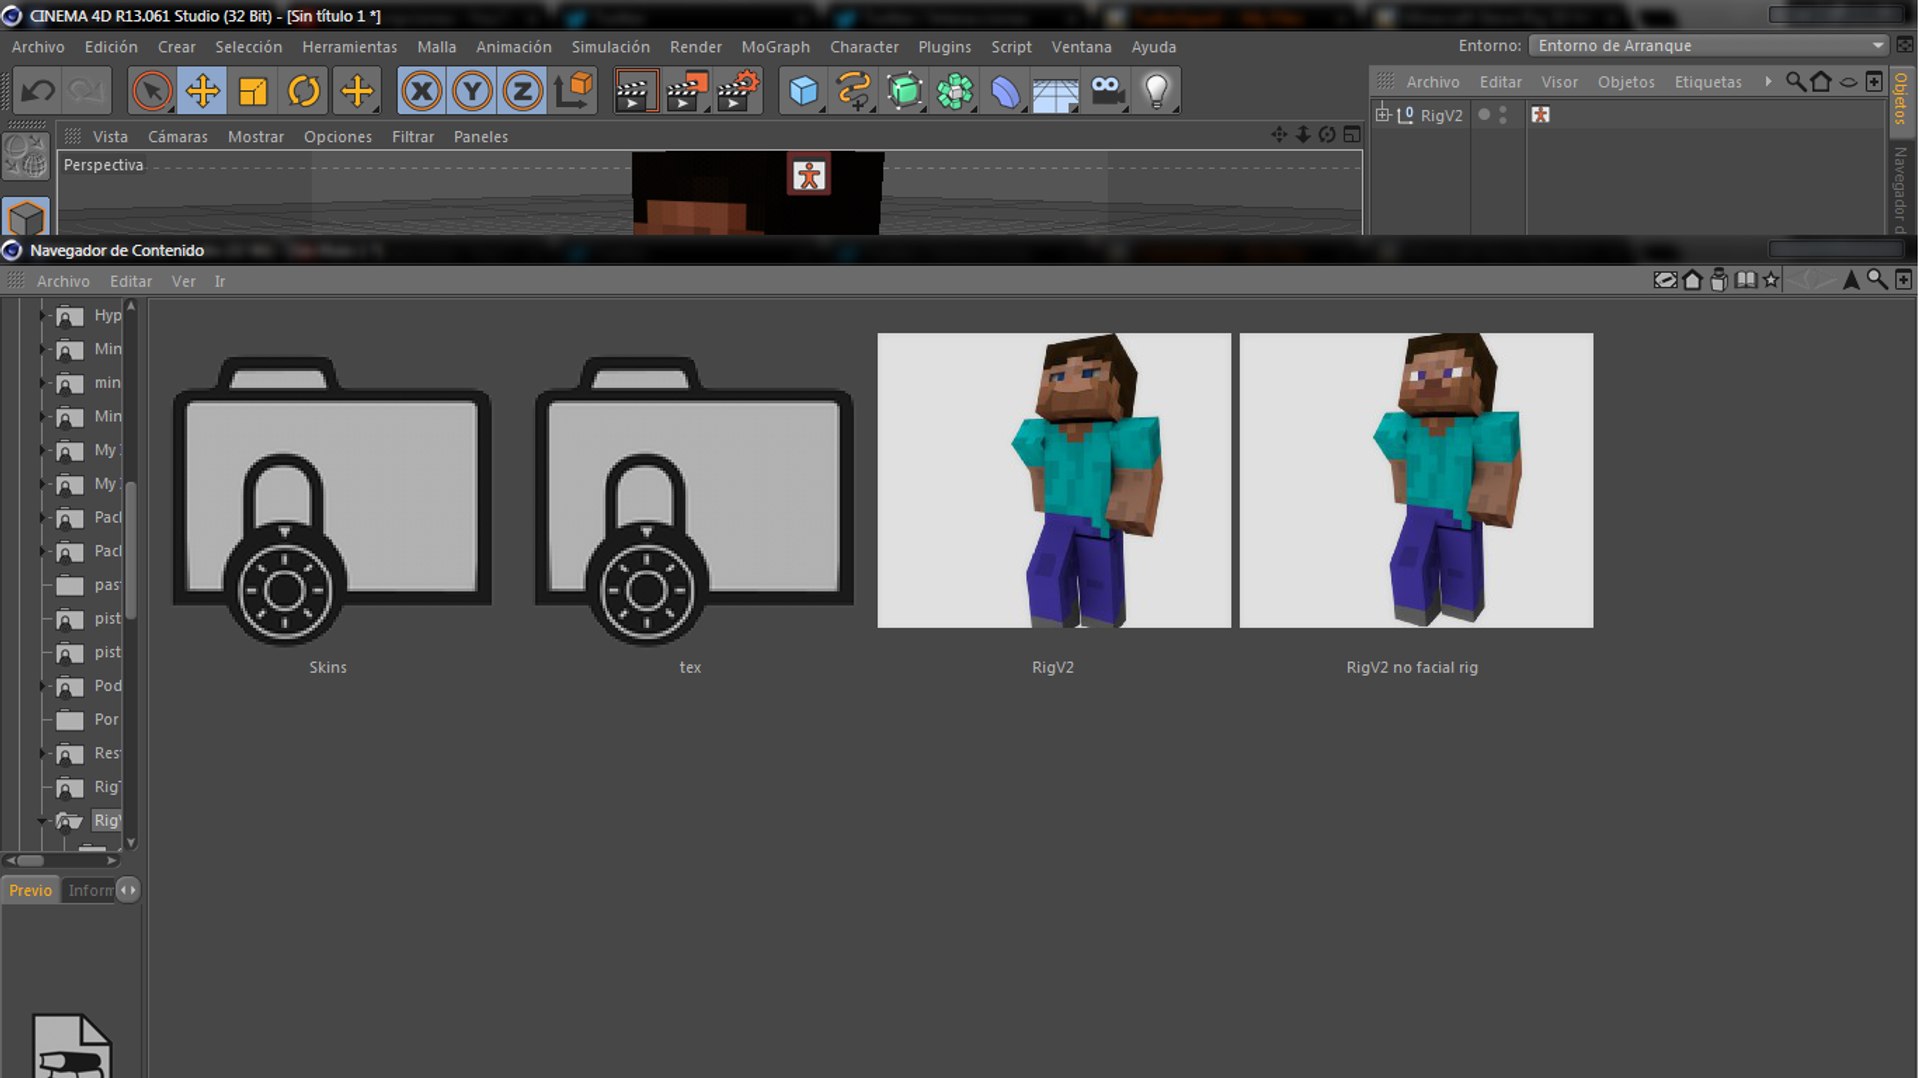Click the RigV2 character tag icon
The width and height of the screenshot is (1920, 1078).
click(1540, 115)
